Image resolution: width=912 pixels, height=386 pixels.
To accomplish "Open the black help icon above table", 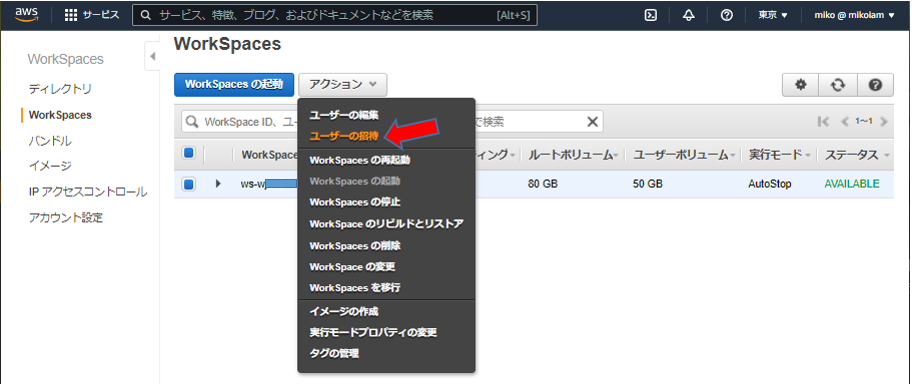I will 874,85.
